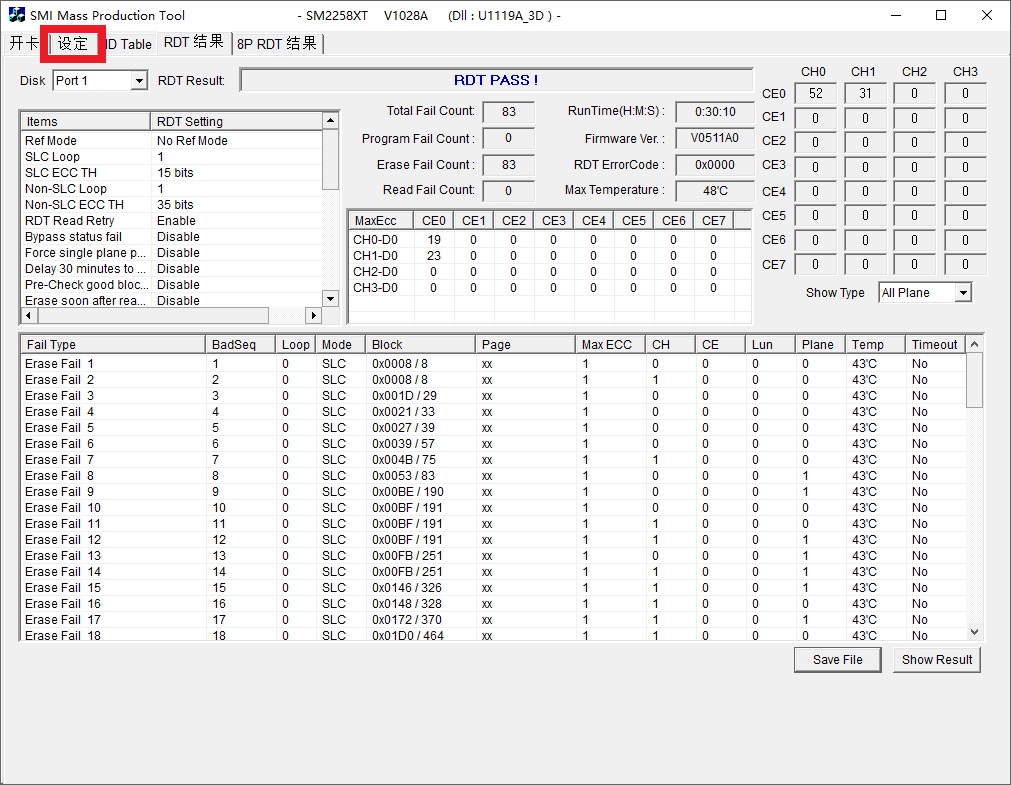
Task: Click the Show Result button
Action: (936, 660)
